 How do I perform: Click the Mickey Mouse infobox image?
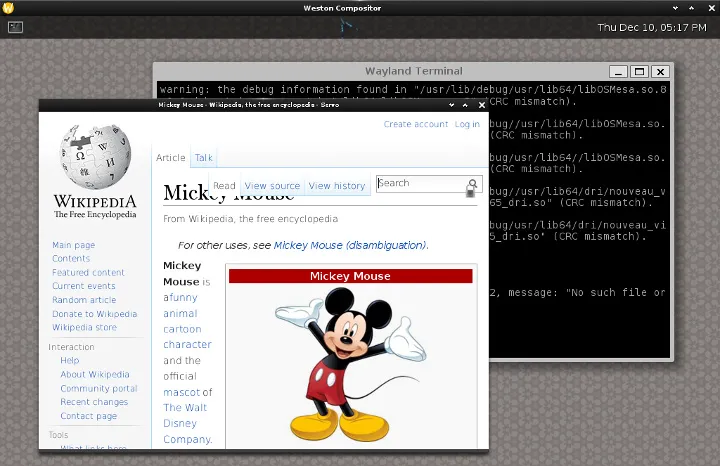point(351,365)
